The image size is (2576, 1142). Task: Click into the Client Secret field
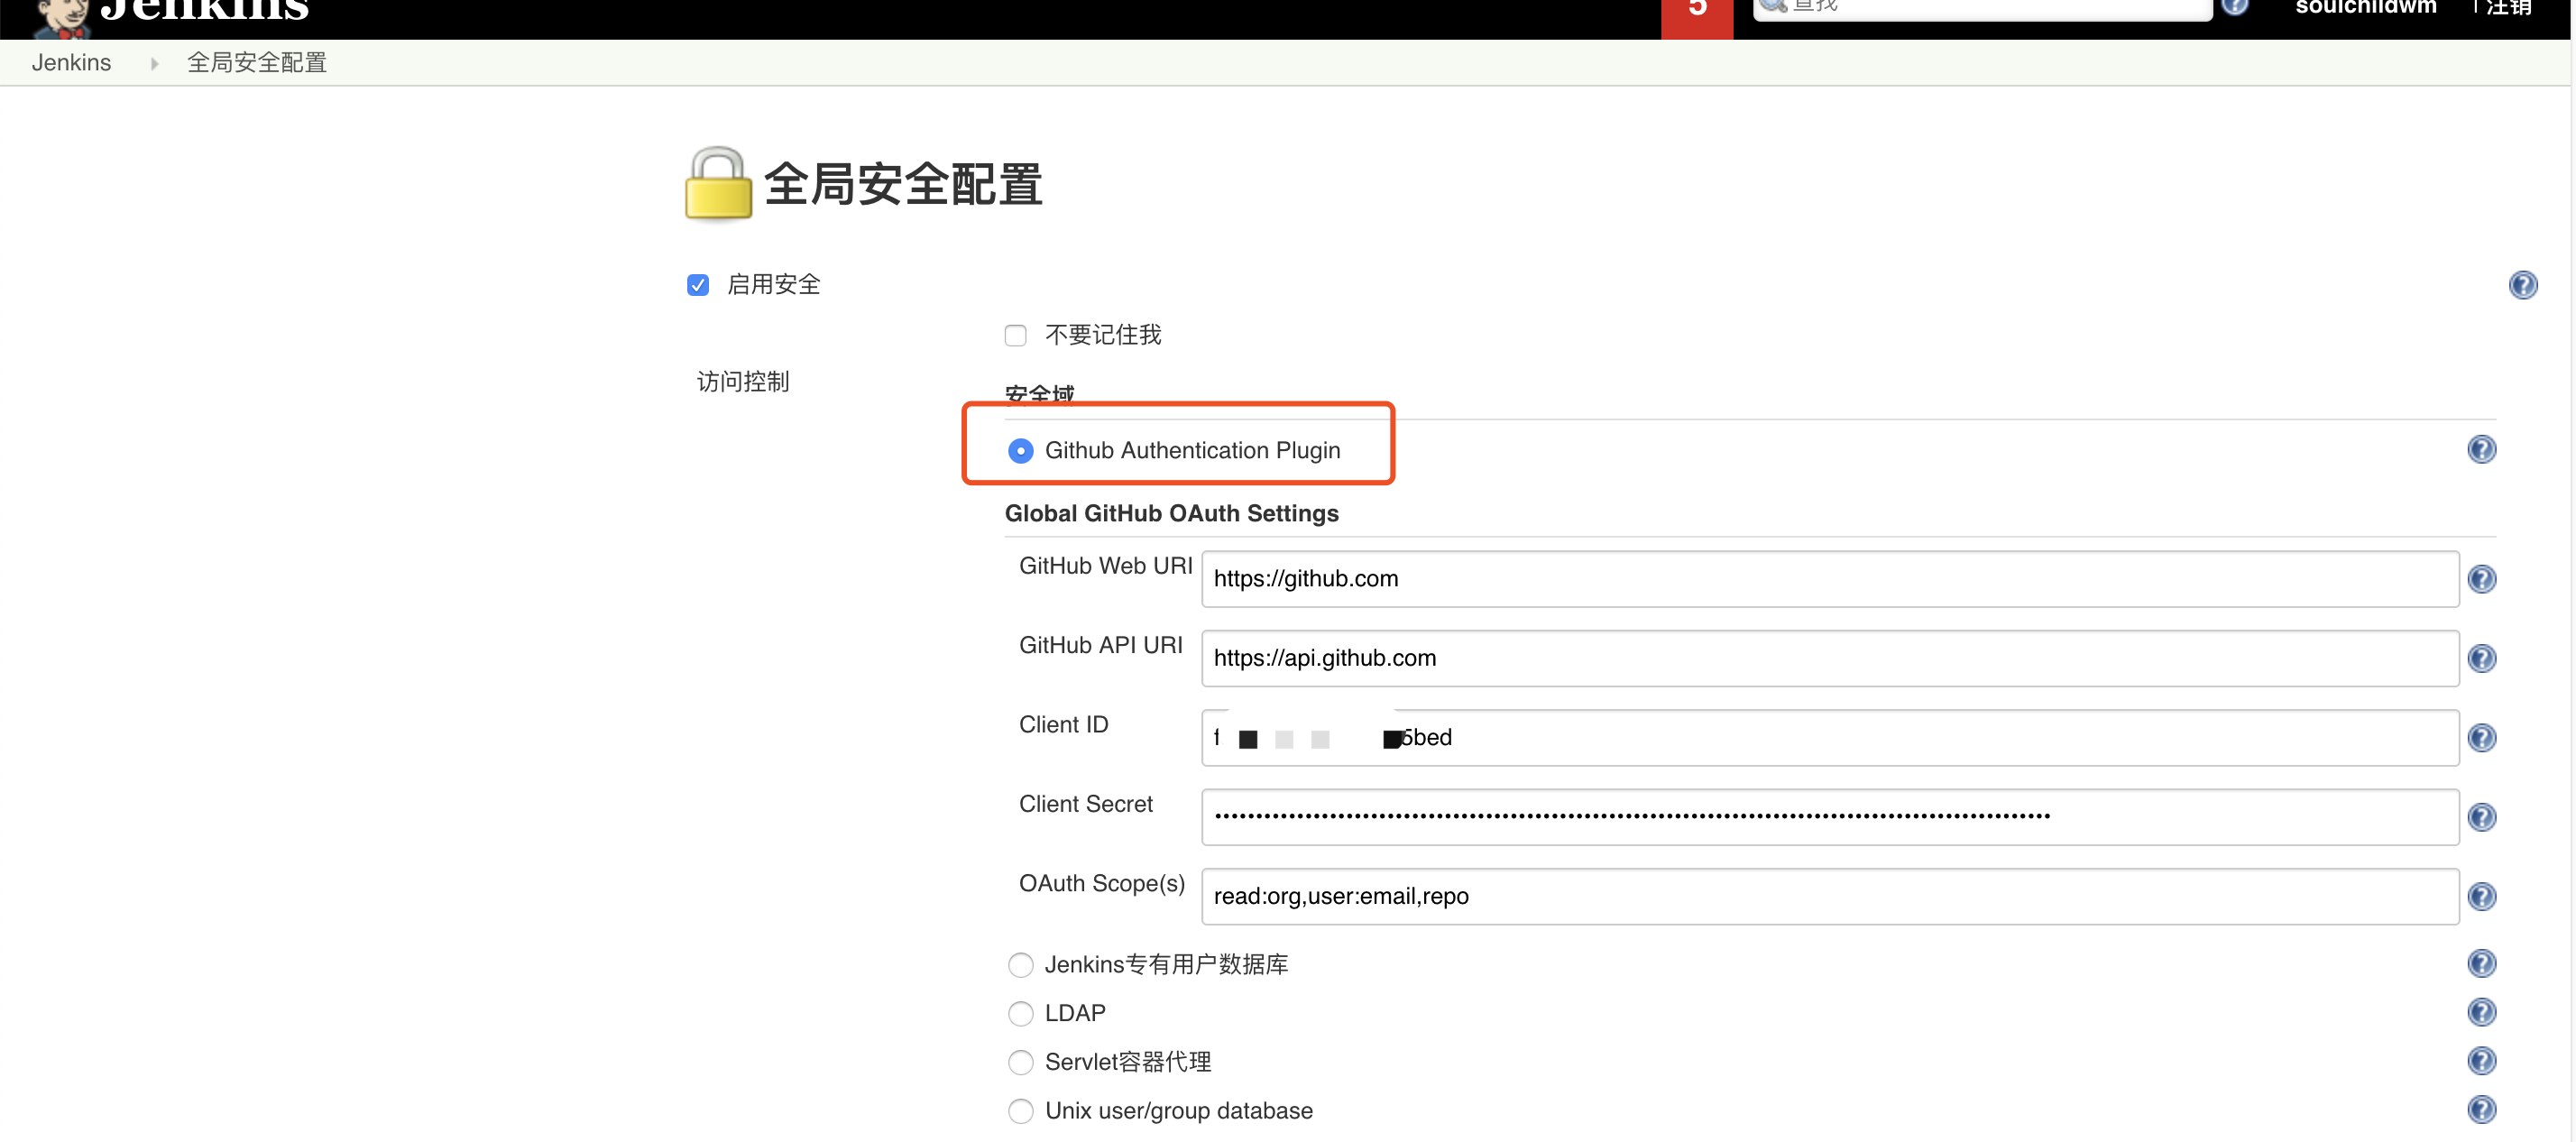1829,817
